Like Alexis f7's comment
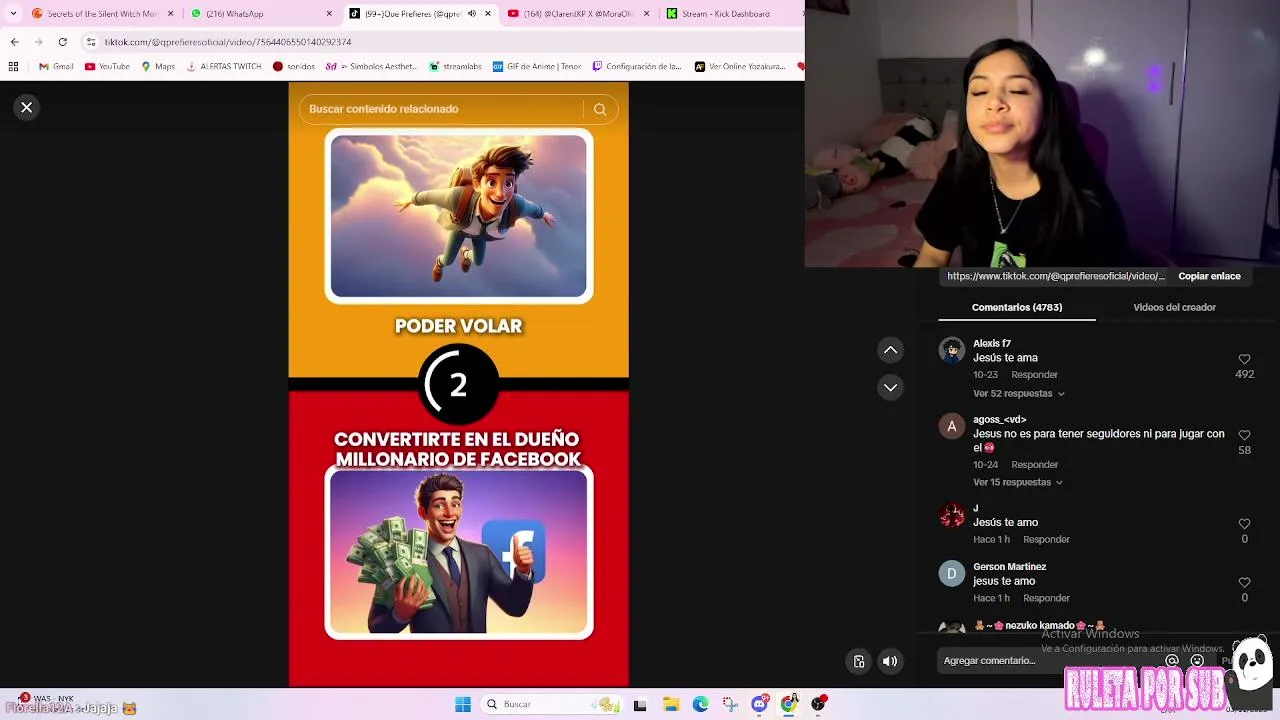This screenshot has width=1280, height=720. click(1244, 359)
